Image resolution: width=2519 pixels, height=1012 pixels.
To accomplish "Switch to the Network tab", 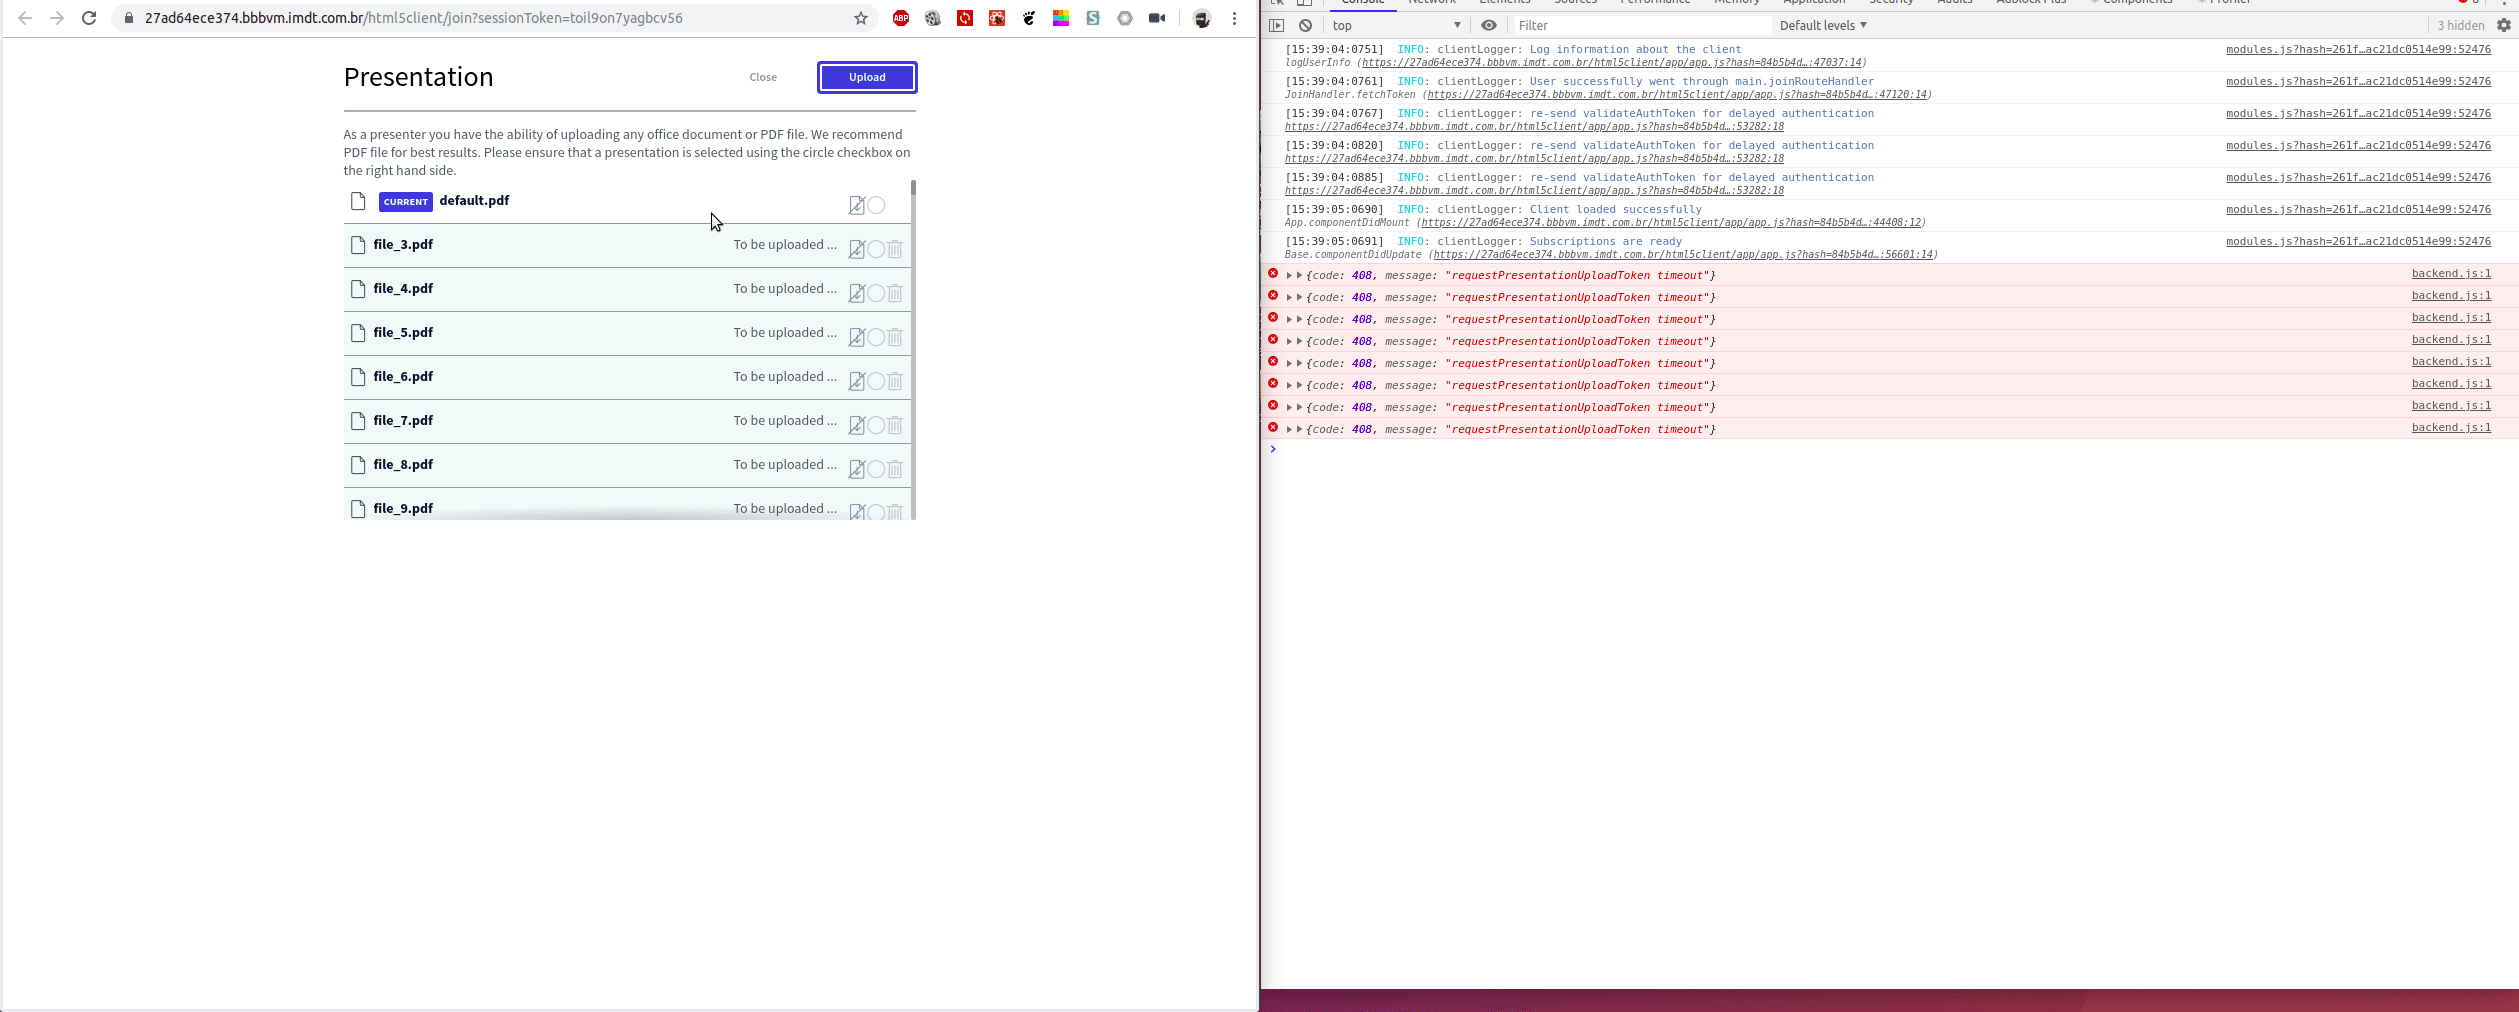I will pyautogui.click(x=1432, y=3).
